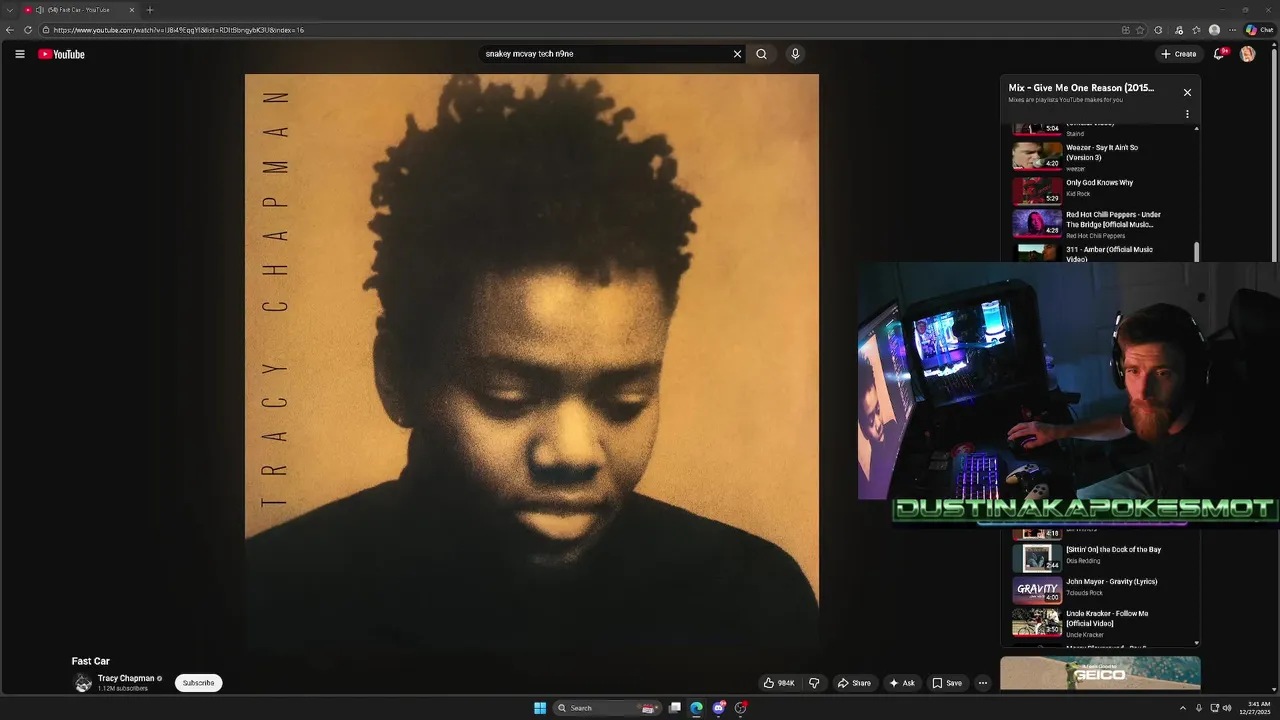The height and width of the screenshot is (720, 1280).
Task: Open the apps icon in the address bar
Action: tap(1126, 30)
